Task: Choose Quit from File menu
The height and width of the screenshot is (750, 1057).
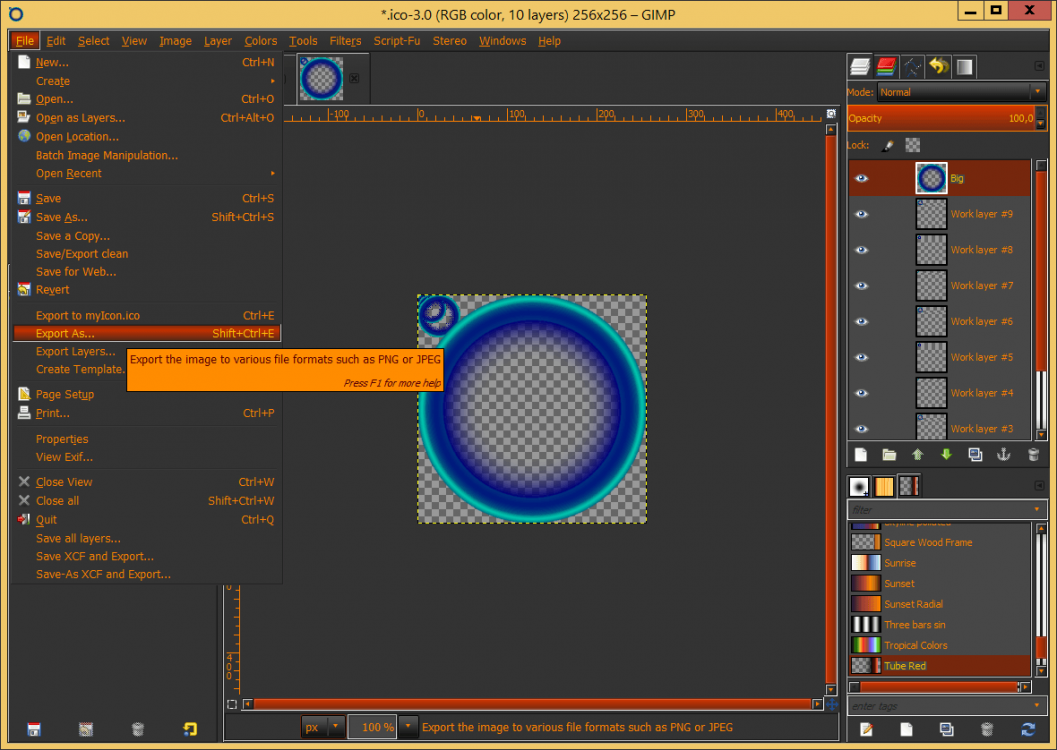Action: [146, 520]
